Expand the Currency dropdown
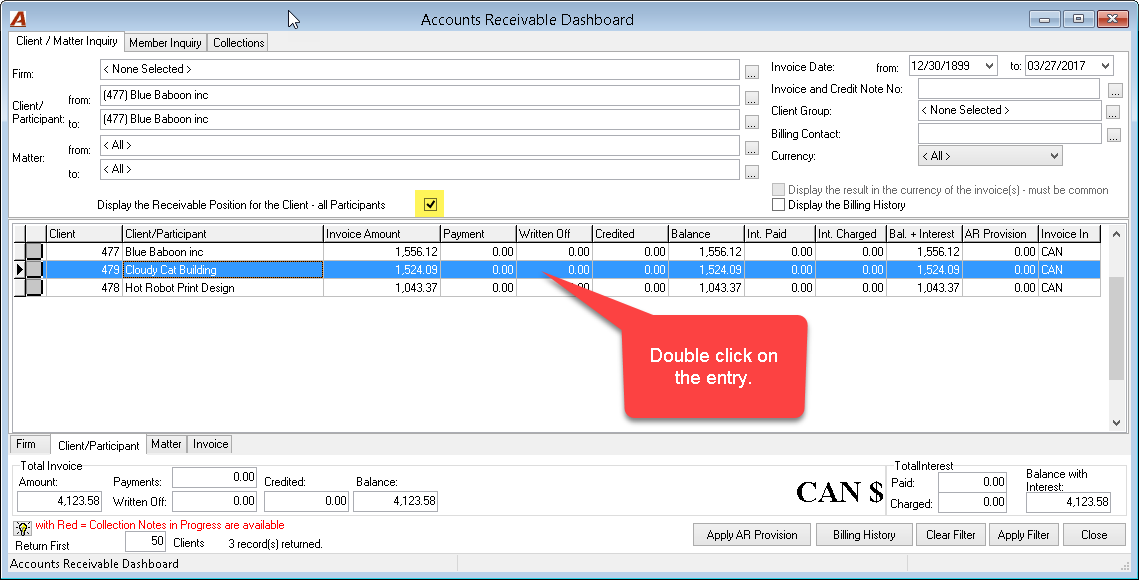 [1054, 156]
